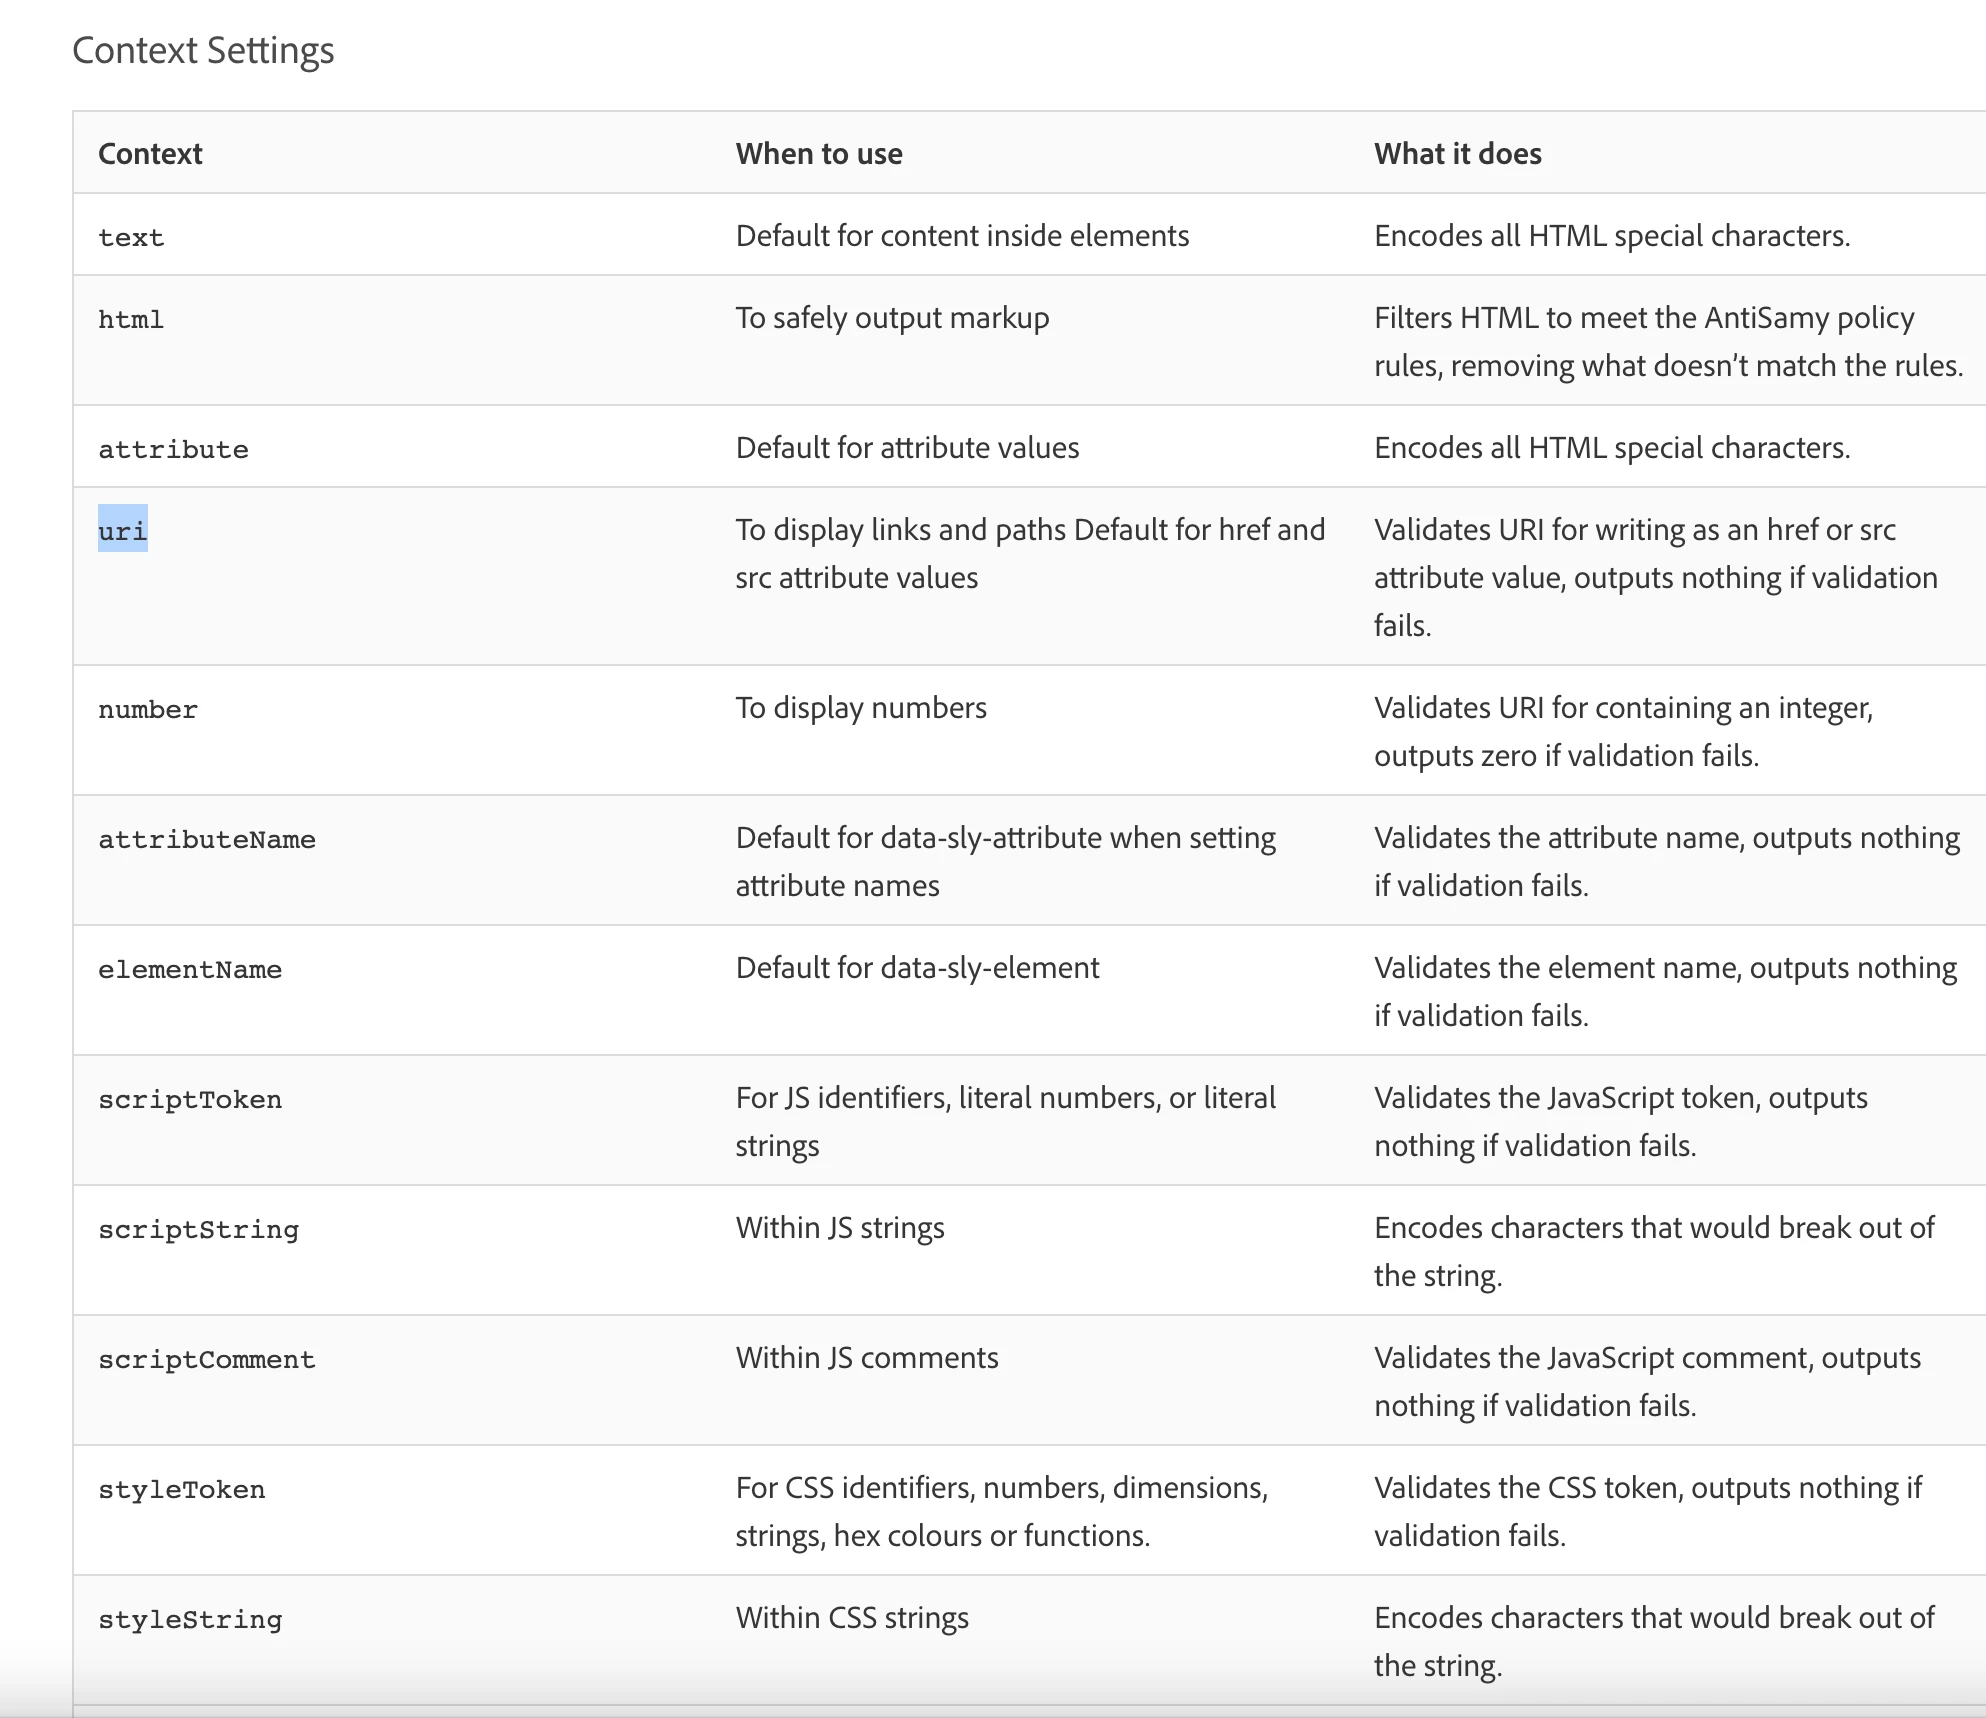Click the elementName context name

tap(190, 970)
